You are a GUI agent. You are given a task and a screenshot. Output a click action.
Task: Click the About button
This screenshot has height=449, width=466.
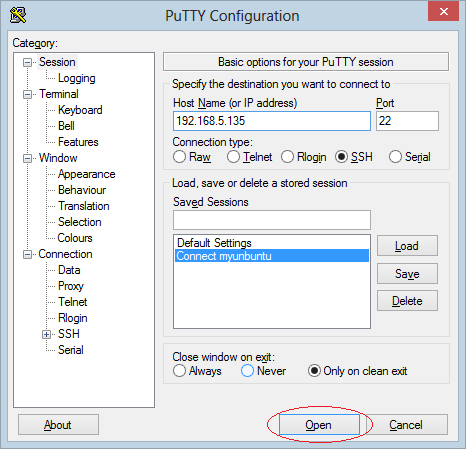58,425
